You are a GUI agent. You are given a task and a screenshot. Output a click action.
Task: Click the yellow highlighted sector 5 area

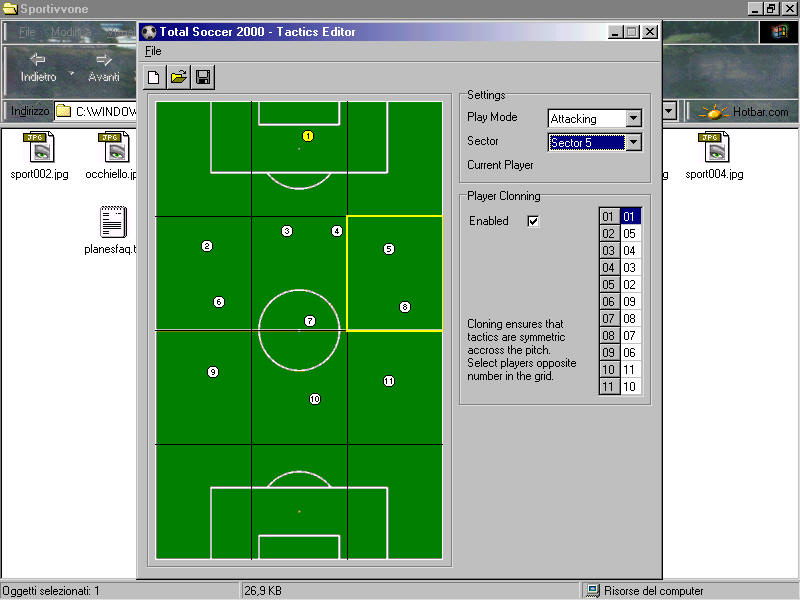(394, 273)
